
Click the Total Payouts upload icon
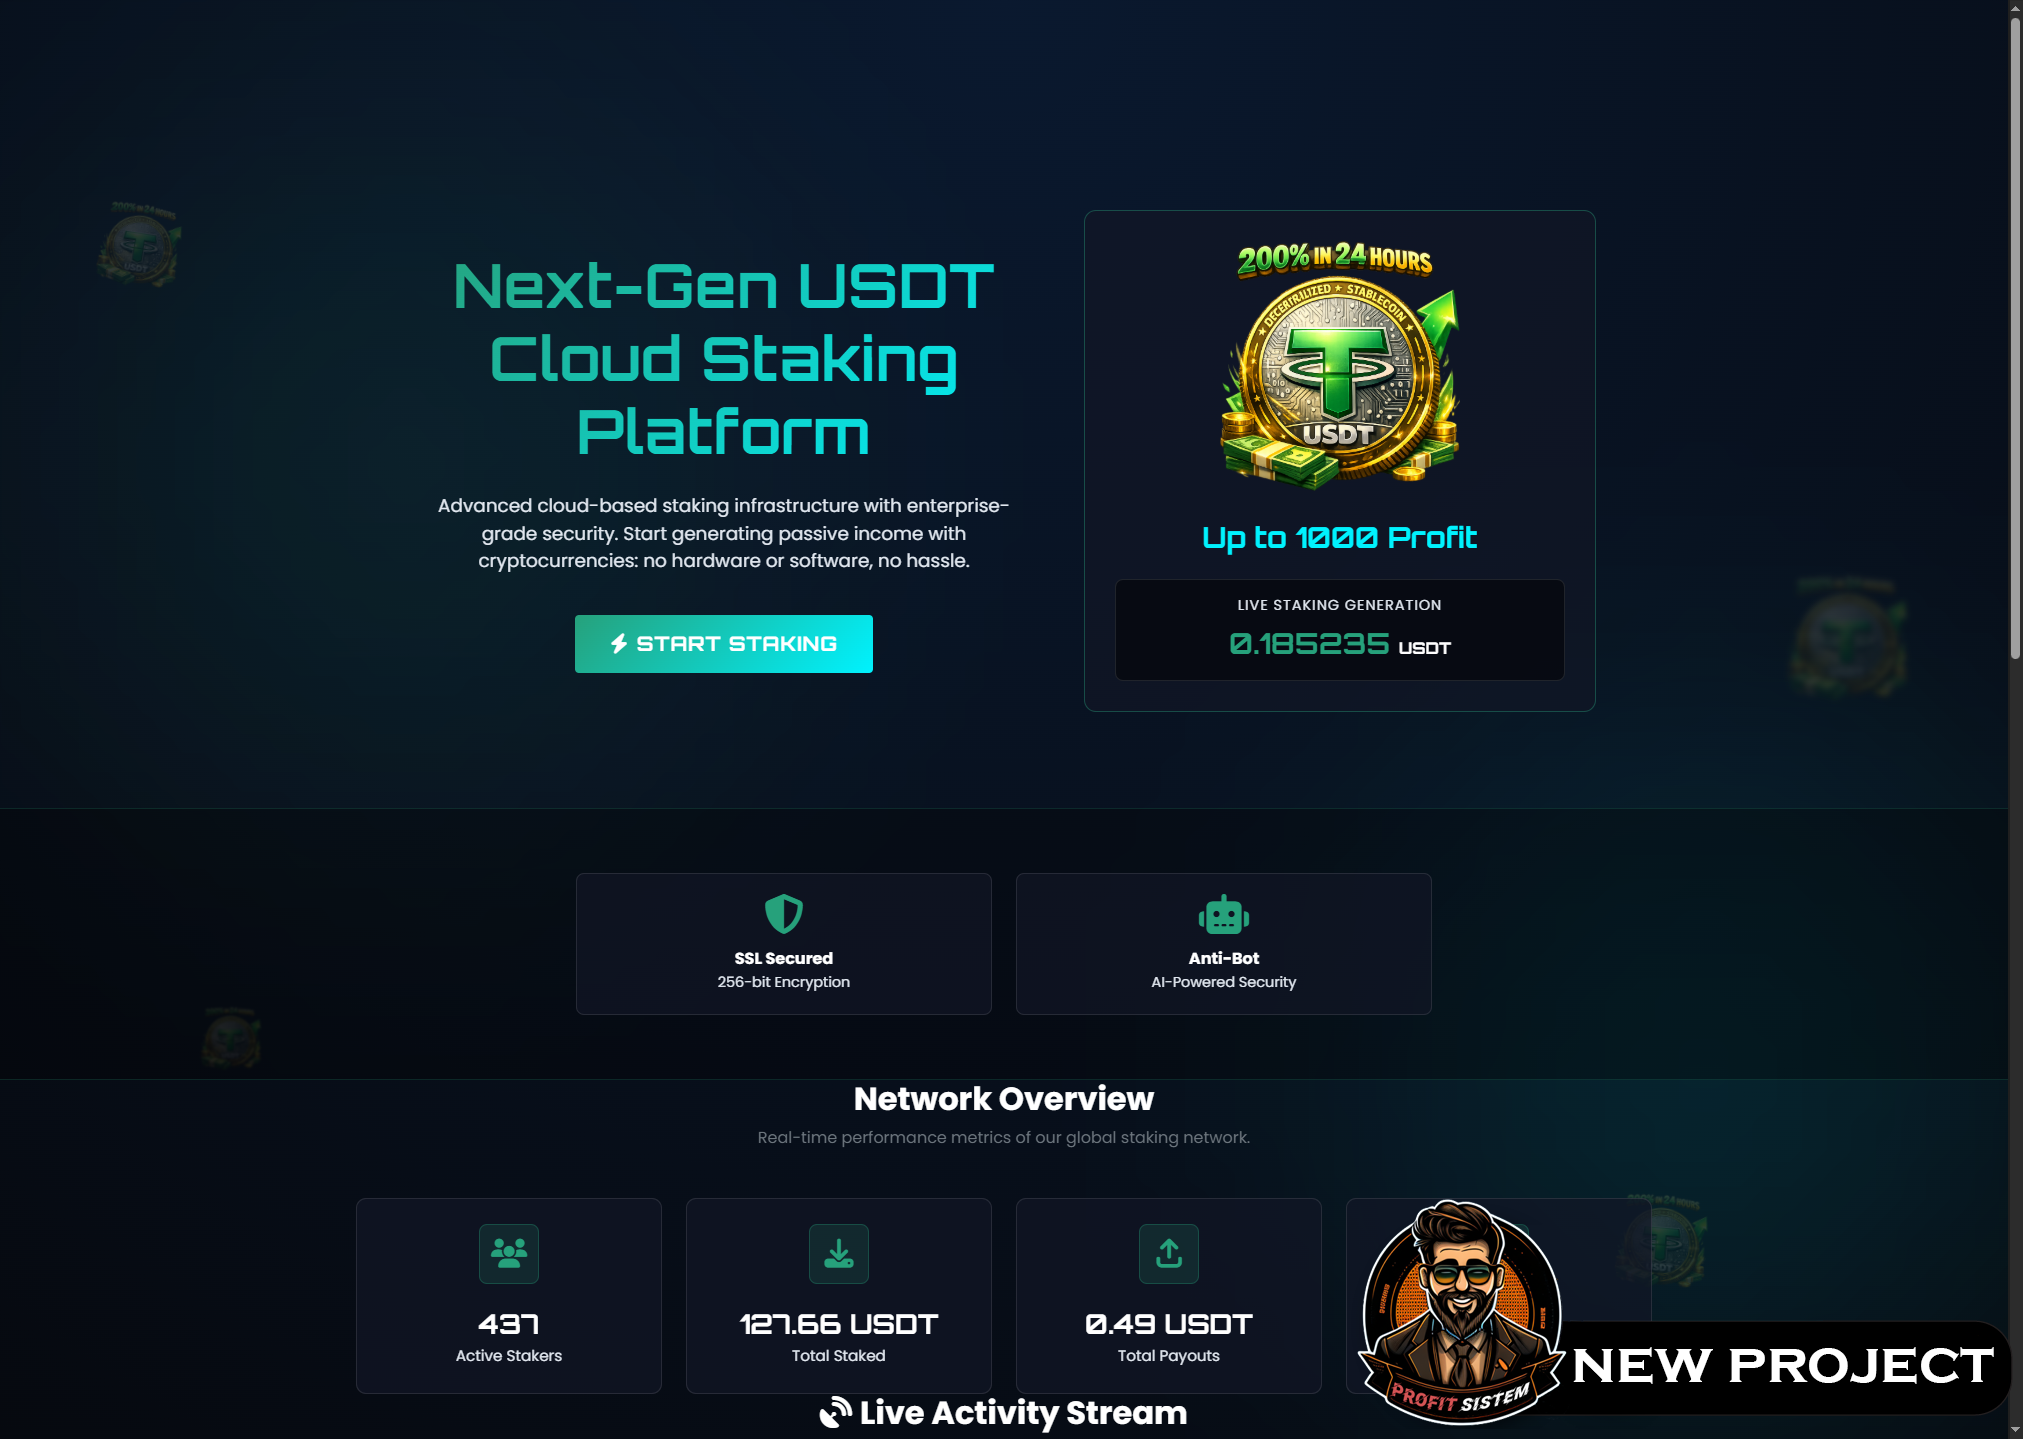(1168, 1253)
